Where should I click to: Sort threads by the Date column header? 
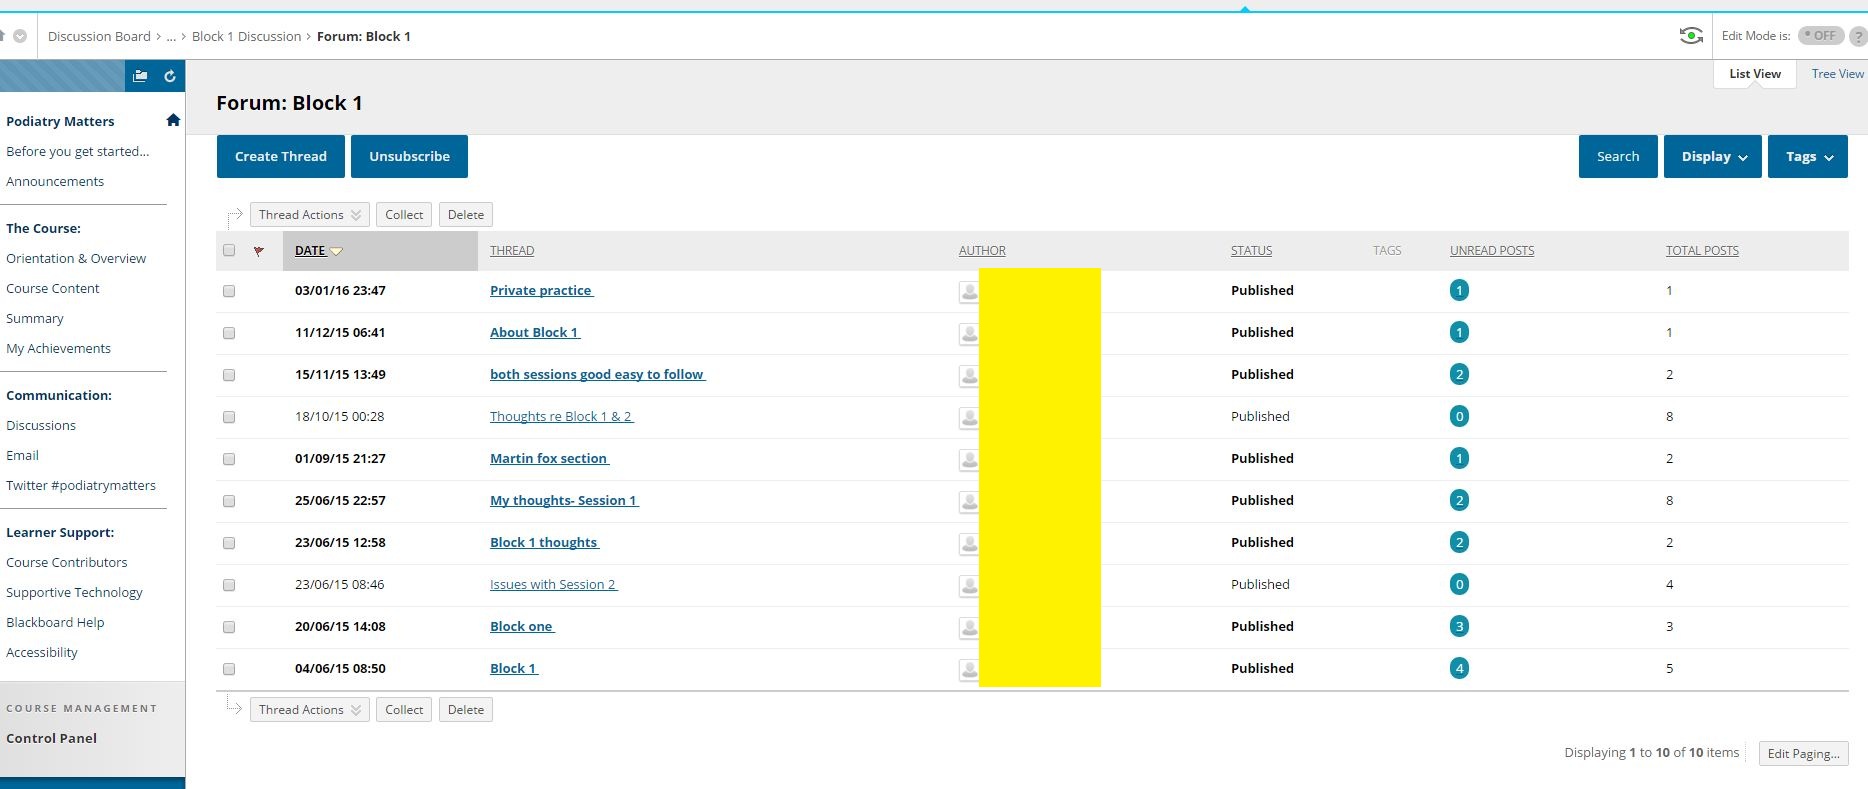(x=310, y=251)
